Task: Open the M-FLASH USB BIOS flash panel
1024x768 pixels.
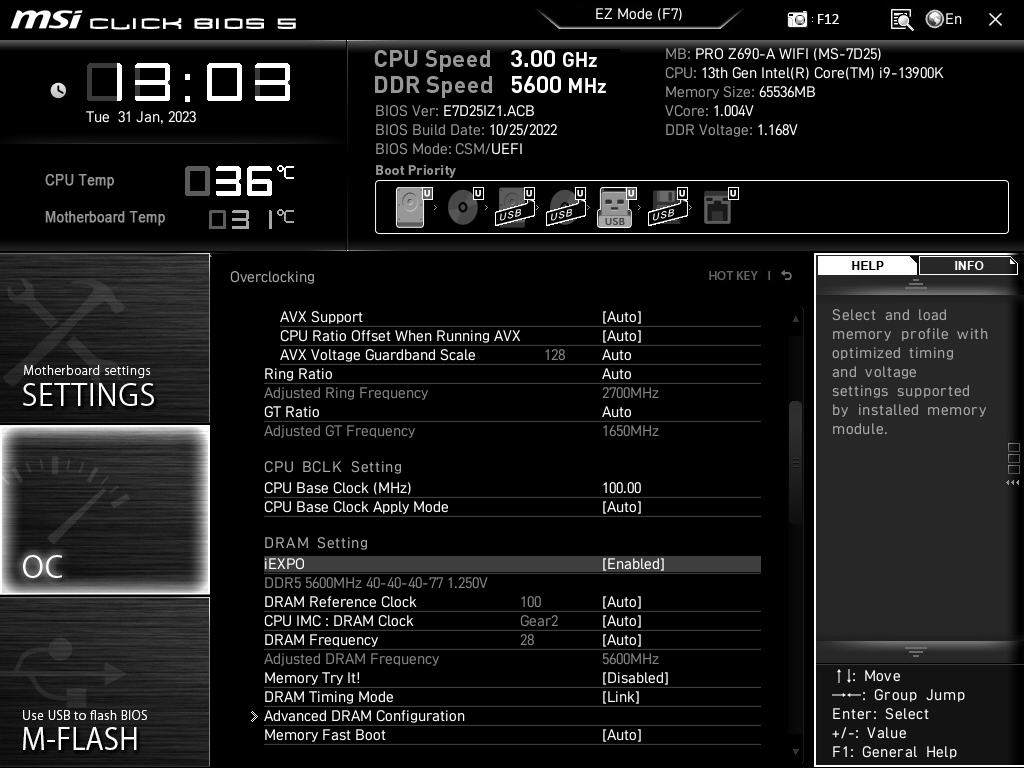Action: 104,681
